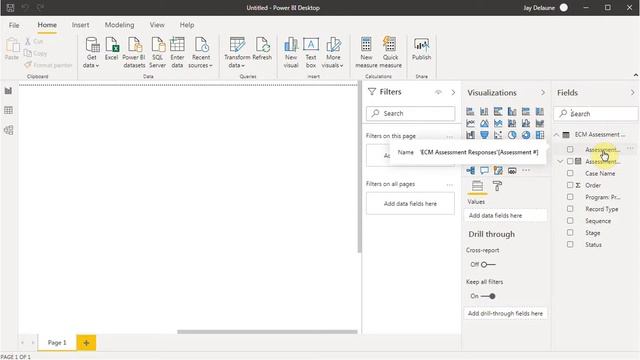This screenshot has height=360, width=640.
Task: Check the Sequence field
Action: coord(570,220)
